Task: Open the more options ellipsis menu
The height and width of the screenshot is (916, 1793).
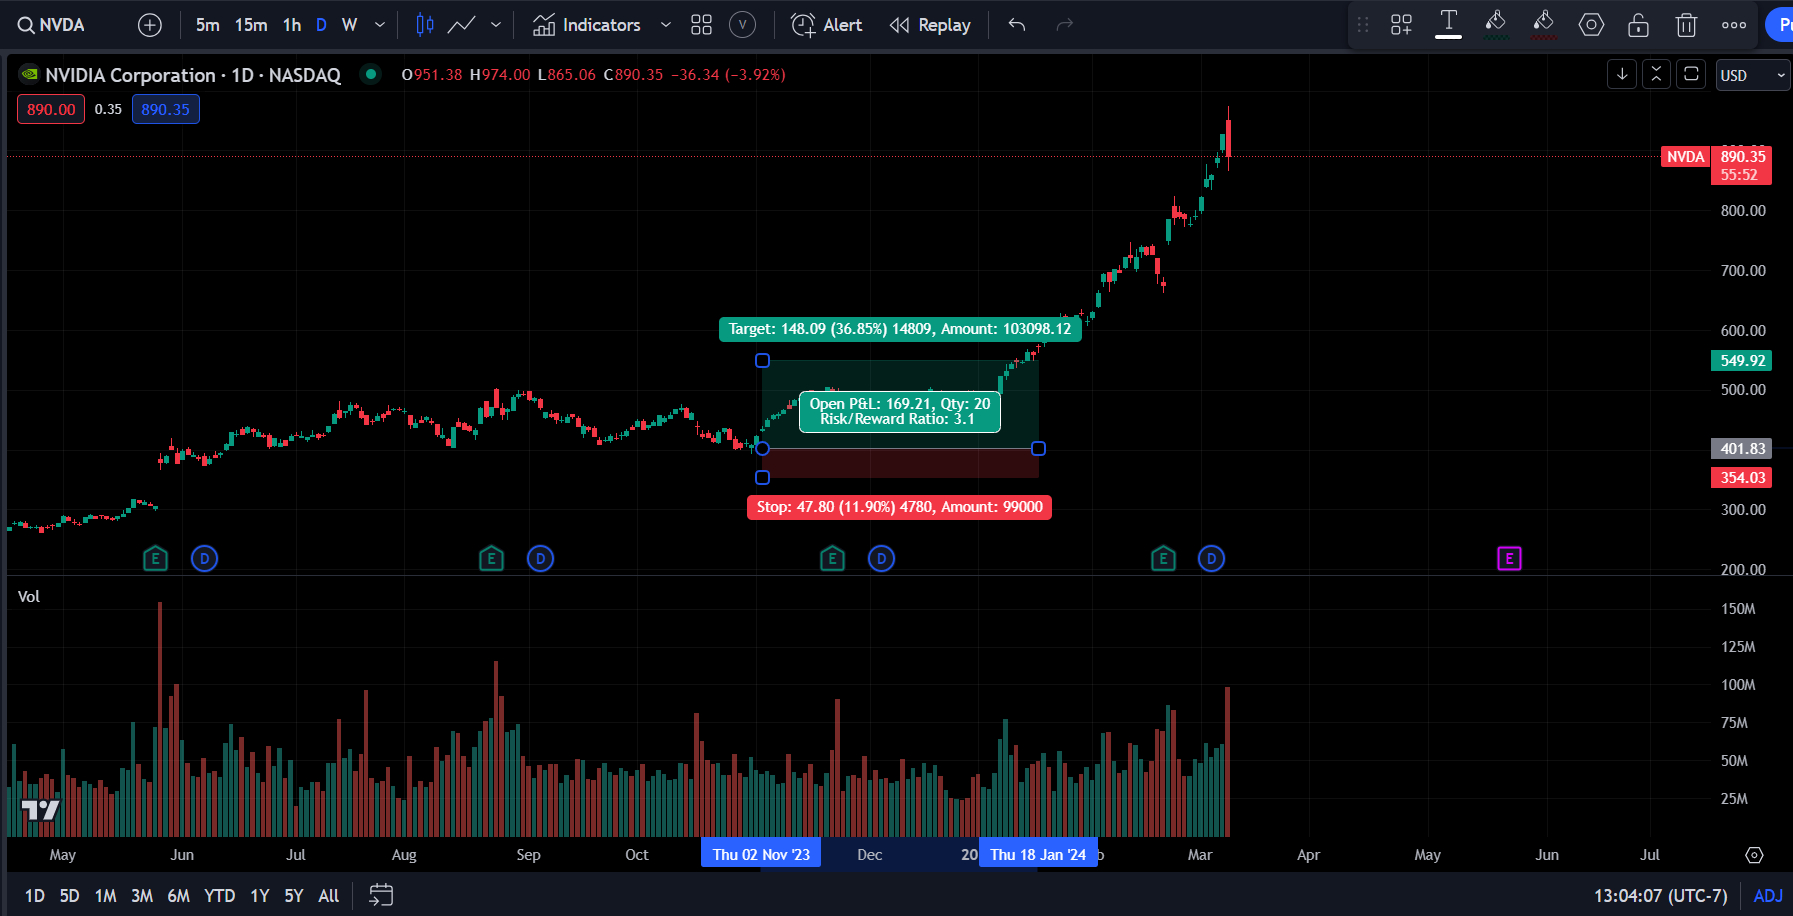Action: pos(1734,25)
